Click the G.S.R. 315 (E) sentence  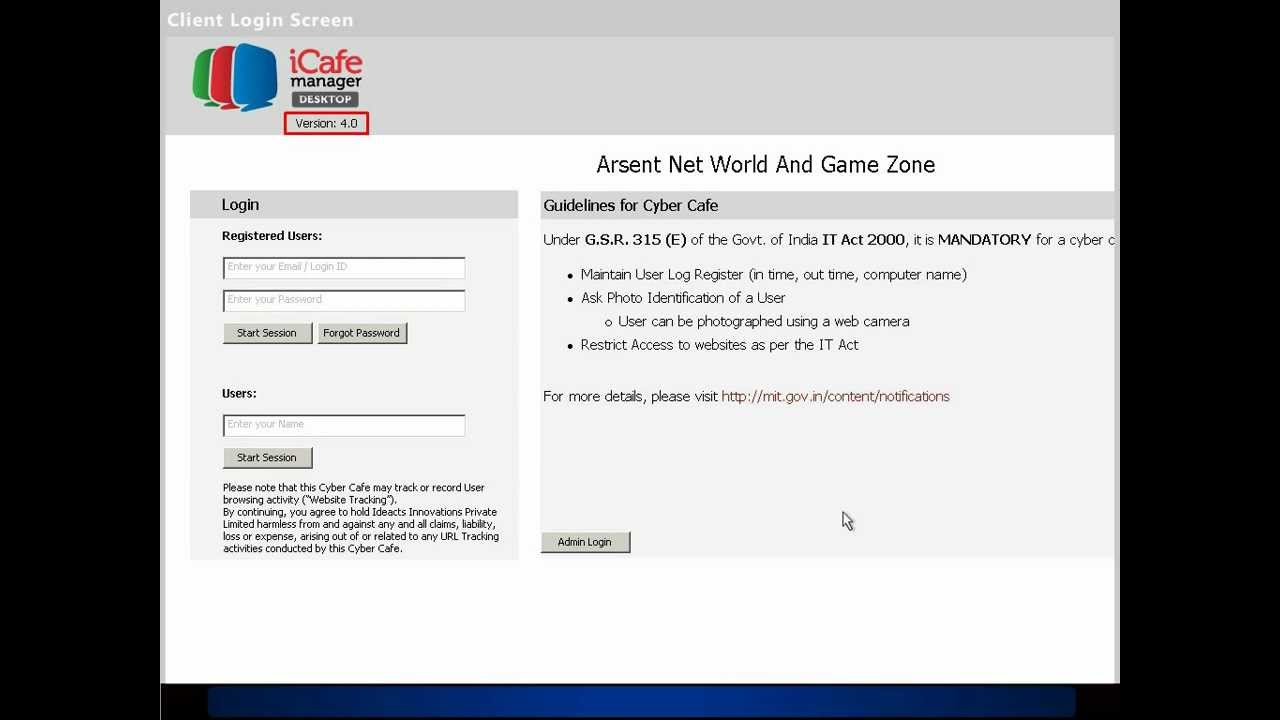point(828,240)
